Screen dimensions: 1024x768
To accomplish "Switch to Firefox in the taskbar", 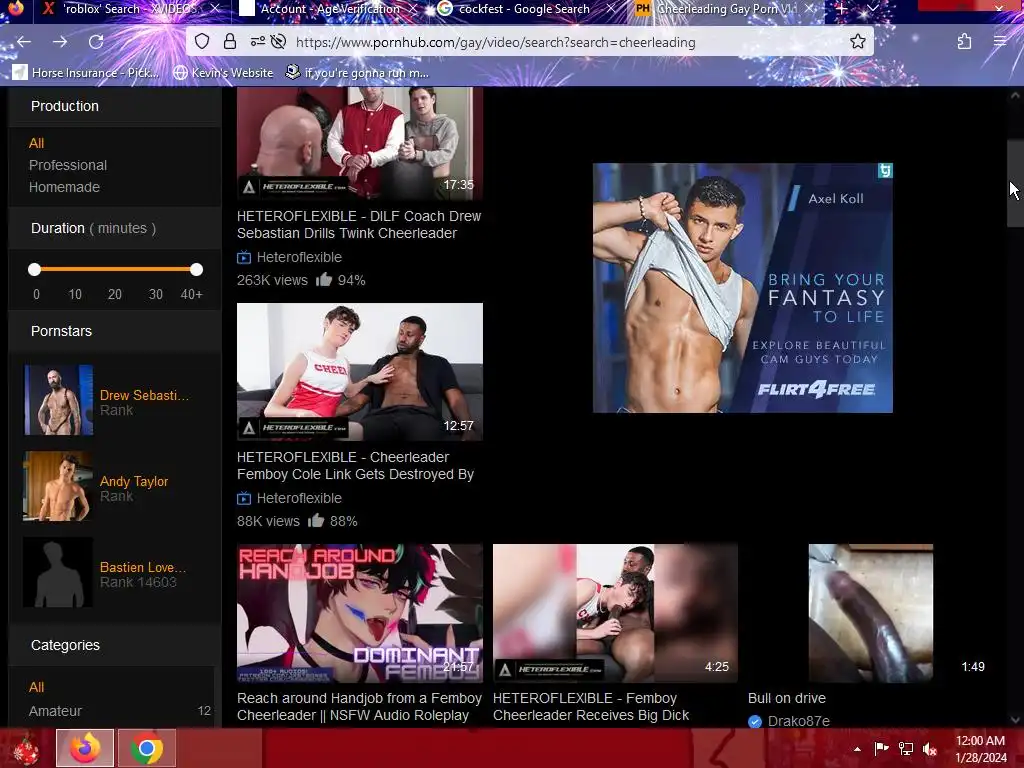I will click(85, 748).
